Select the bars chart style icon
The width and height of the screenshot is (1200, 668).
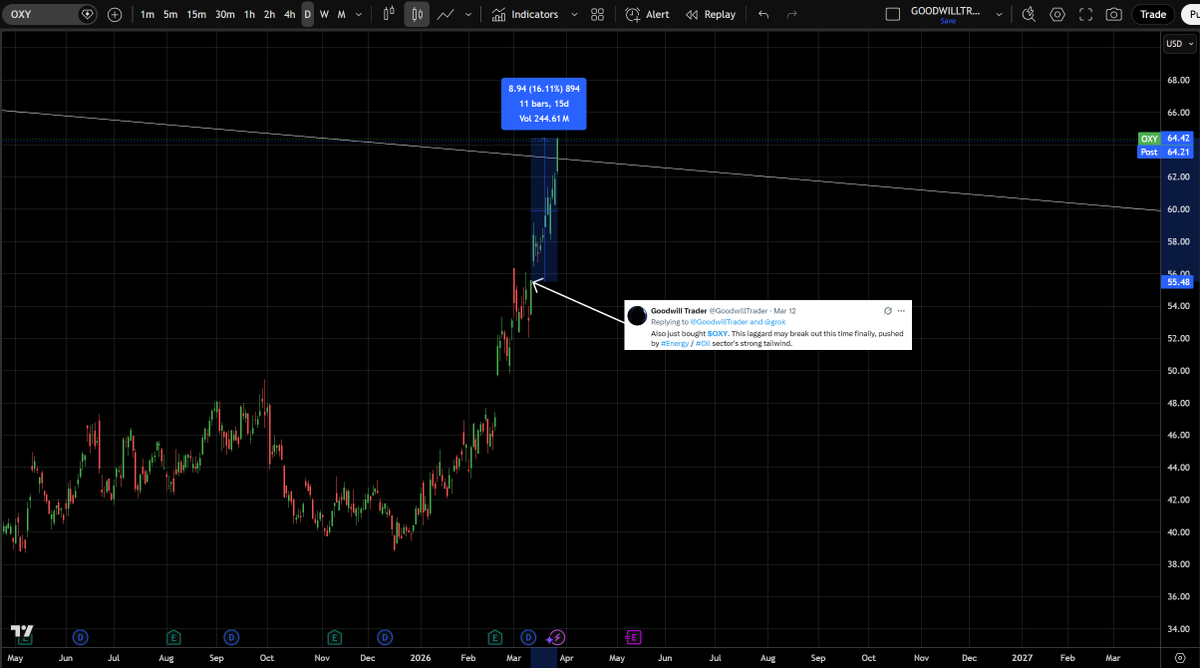pyautogui.click(x=391, y=15)
